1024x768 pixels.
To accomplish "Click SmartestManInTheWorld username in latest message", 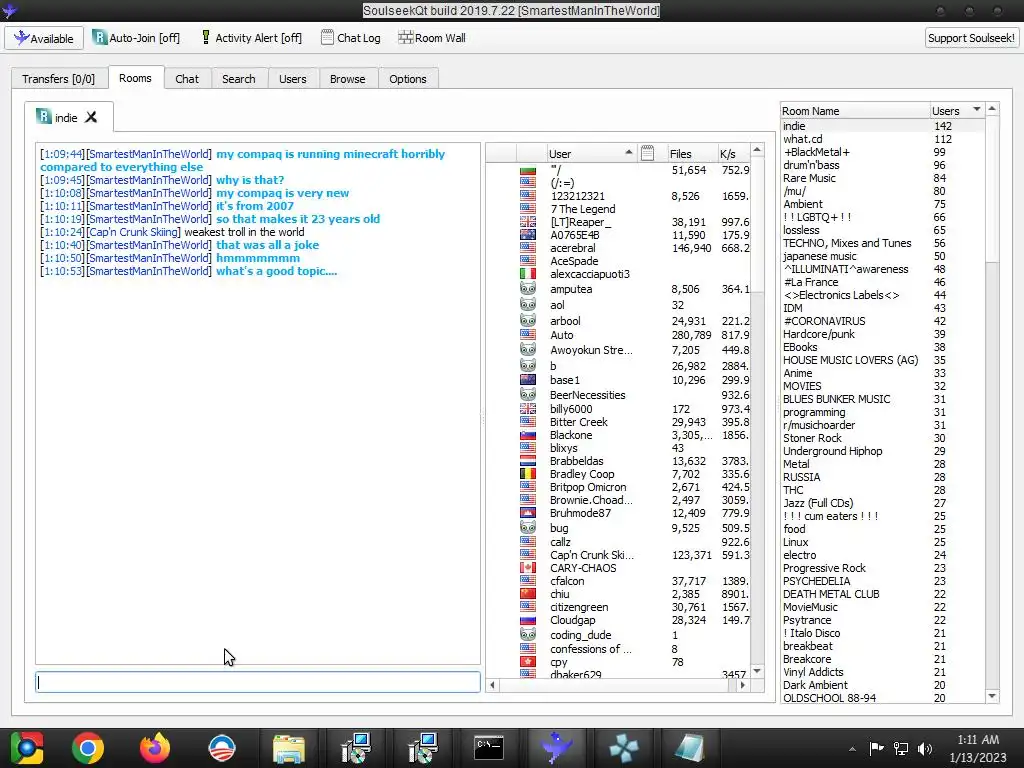I will (x=149, y=271).
